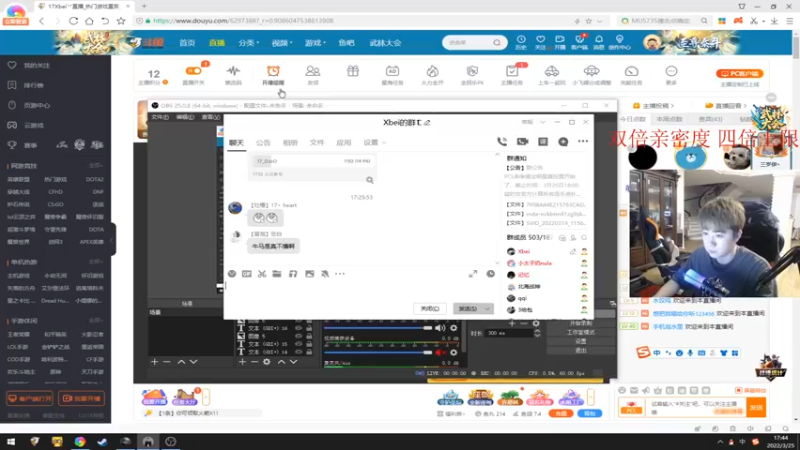Image resolution: width=800 pixels, height=450 pixels.
Task: Click the QQ chat message input area
Action: coord(360,291)
